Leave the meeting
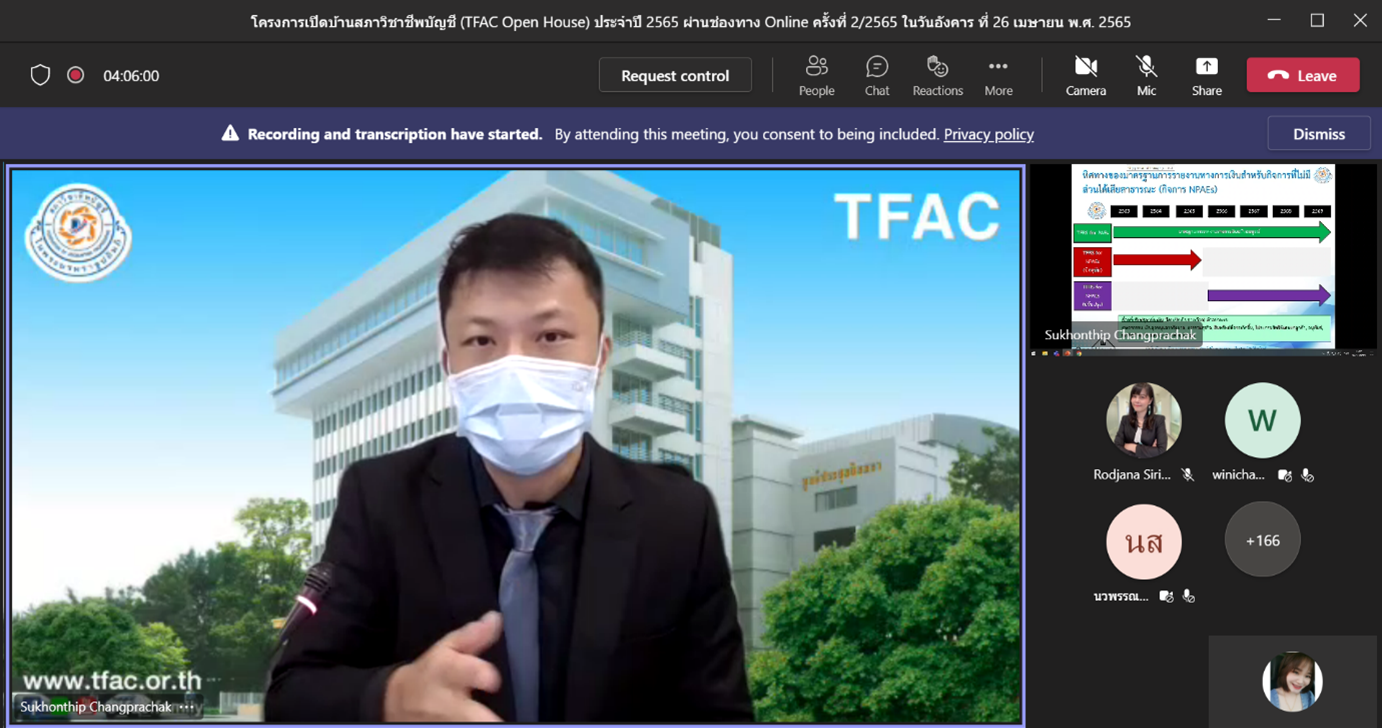 [x=1302, y=75]
